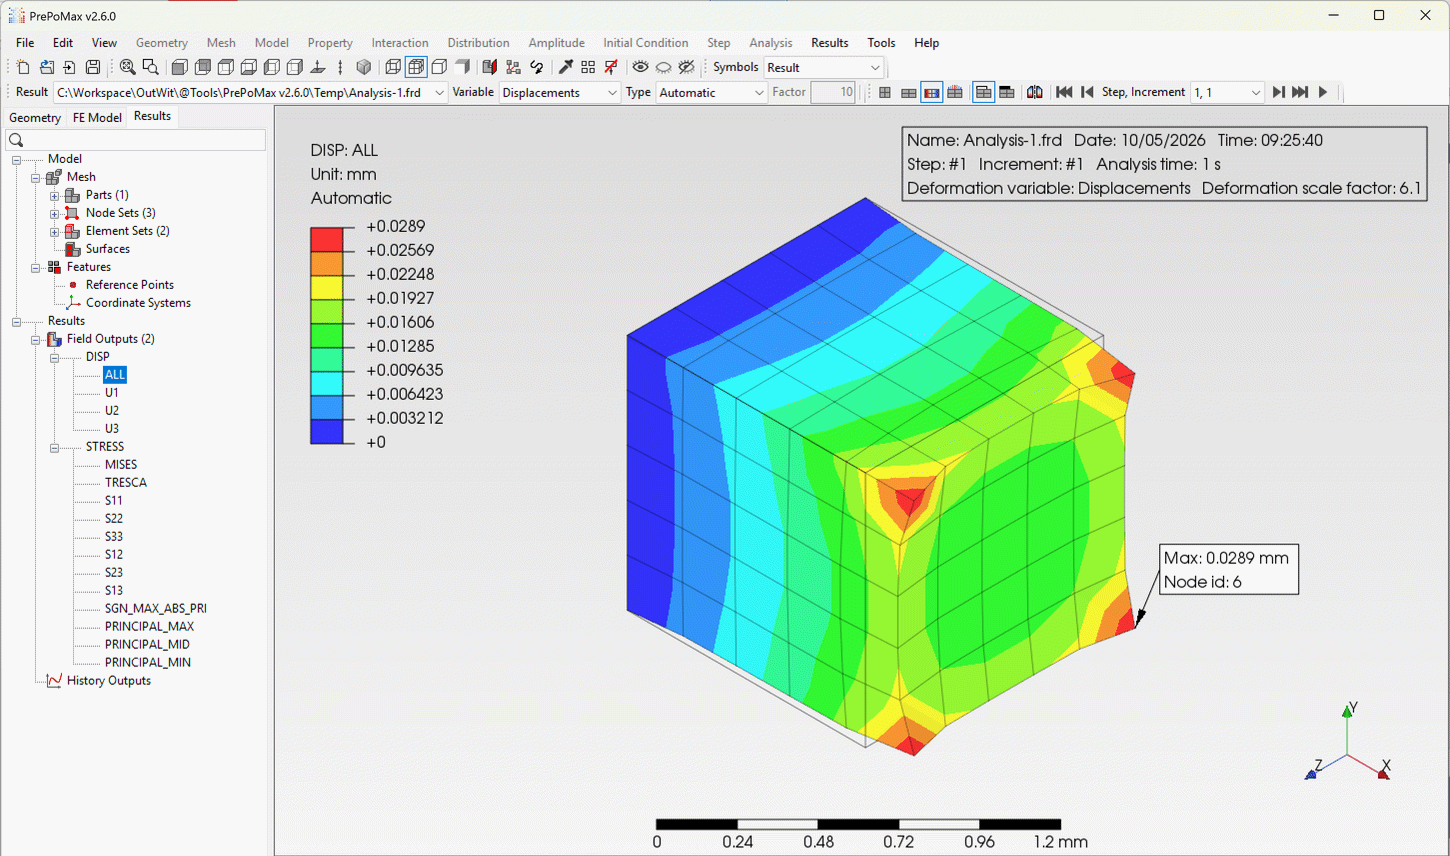Open the Analysis menu

[770, 43]
